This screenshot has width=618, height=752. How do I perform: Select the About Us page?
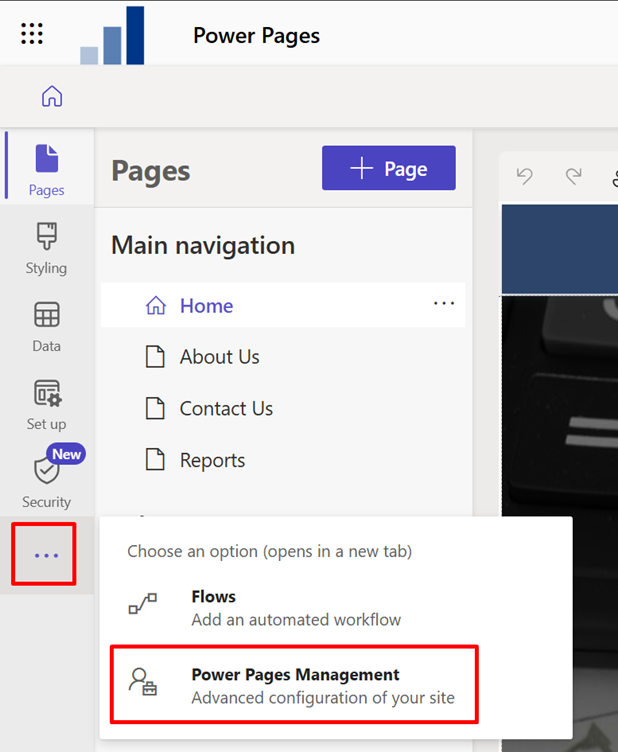[283, 357]
